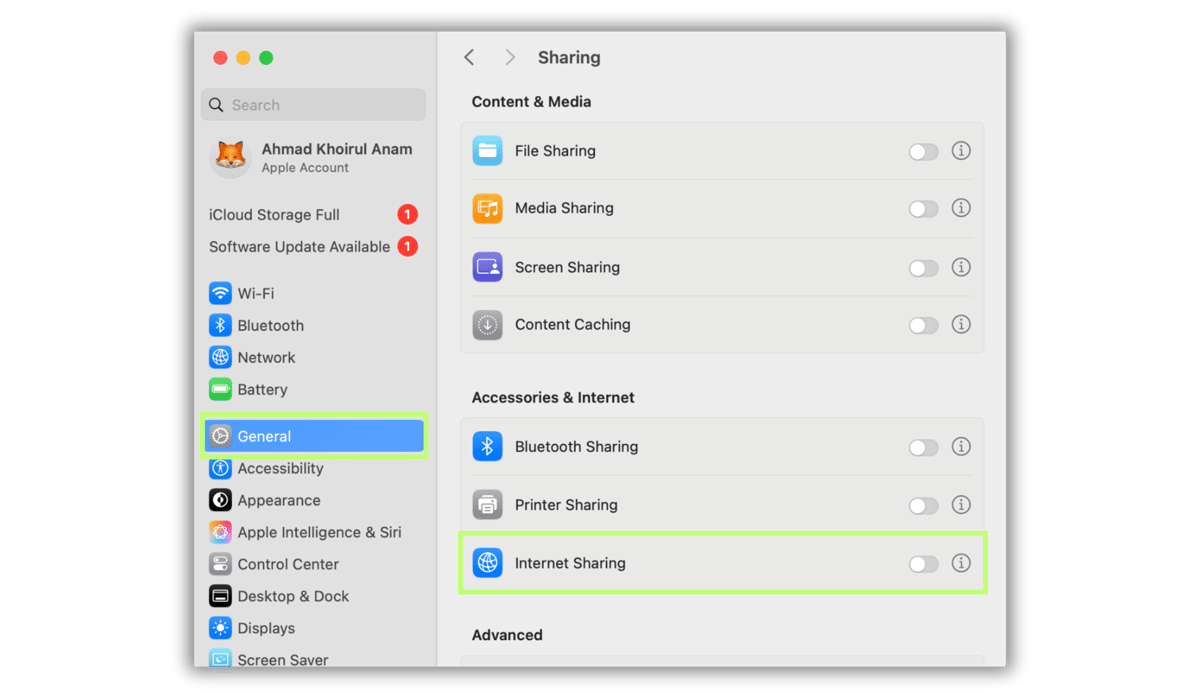Open Accessibility settings label
Viewport: 1200px width, 698px height.
(280, 468)
